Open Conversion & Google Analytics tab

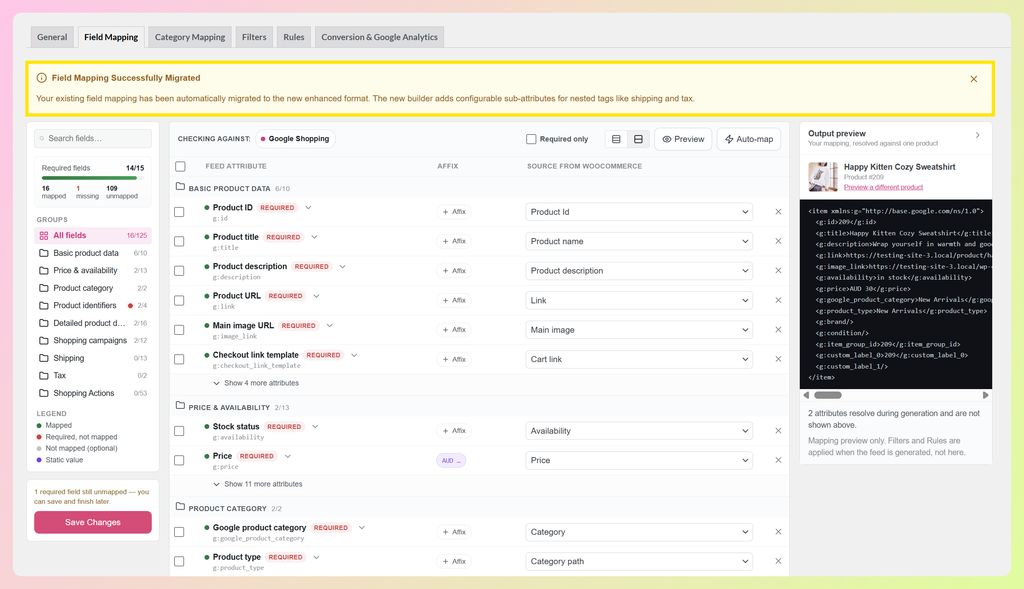point(379,37)
